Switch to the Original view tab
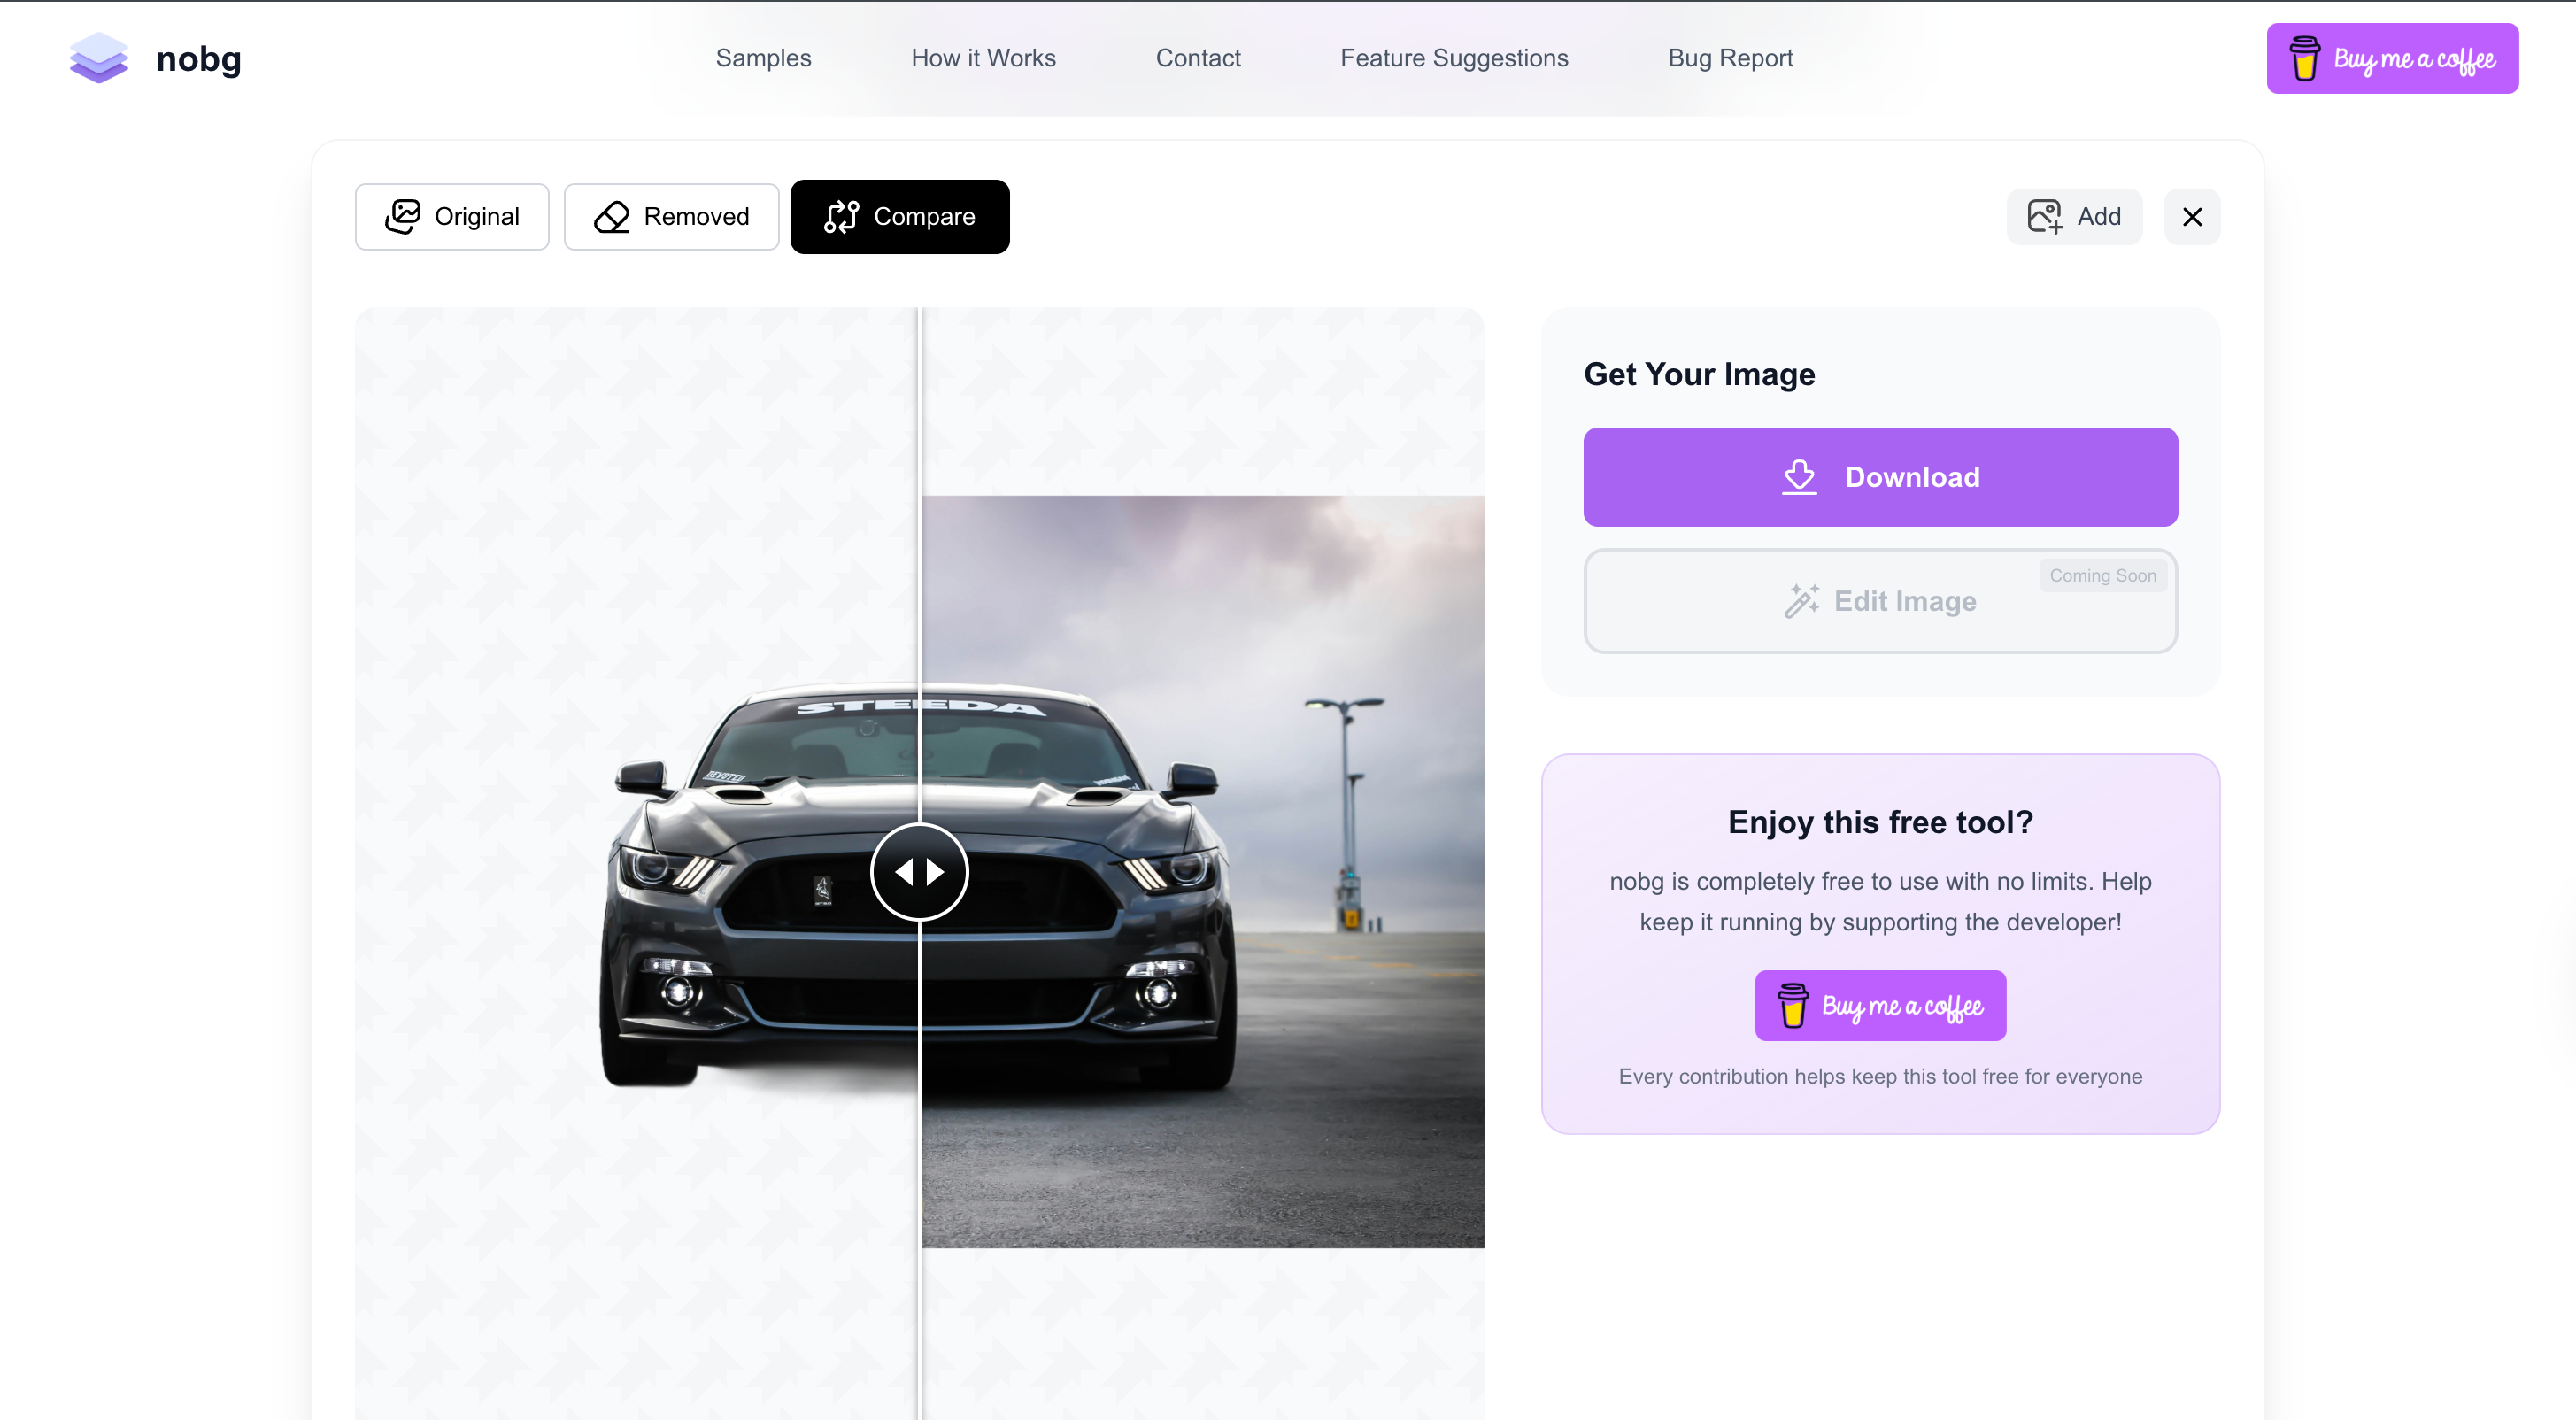Viewport: 2576px width, 1420px height. point(452,216)
